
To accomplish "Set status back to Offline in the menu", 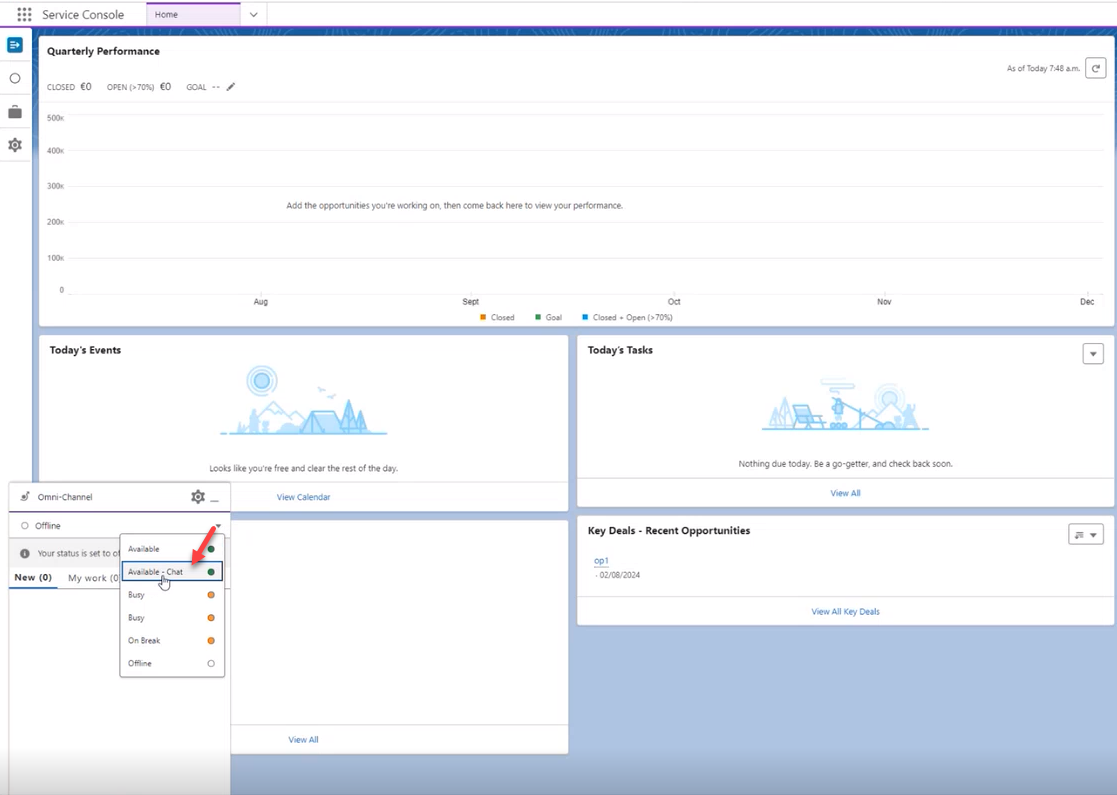I will click(139, 663).
